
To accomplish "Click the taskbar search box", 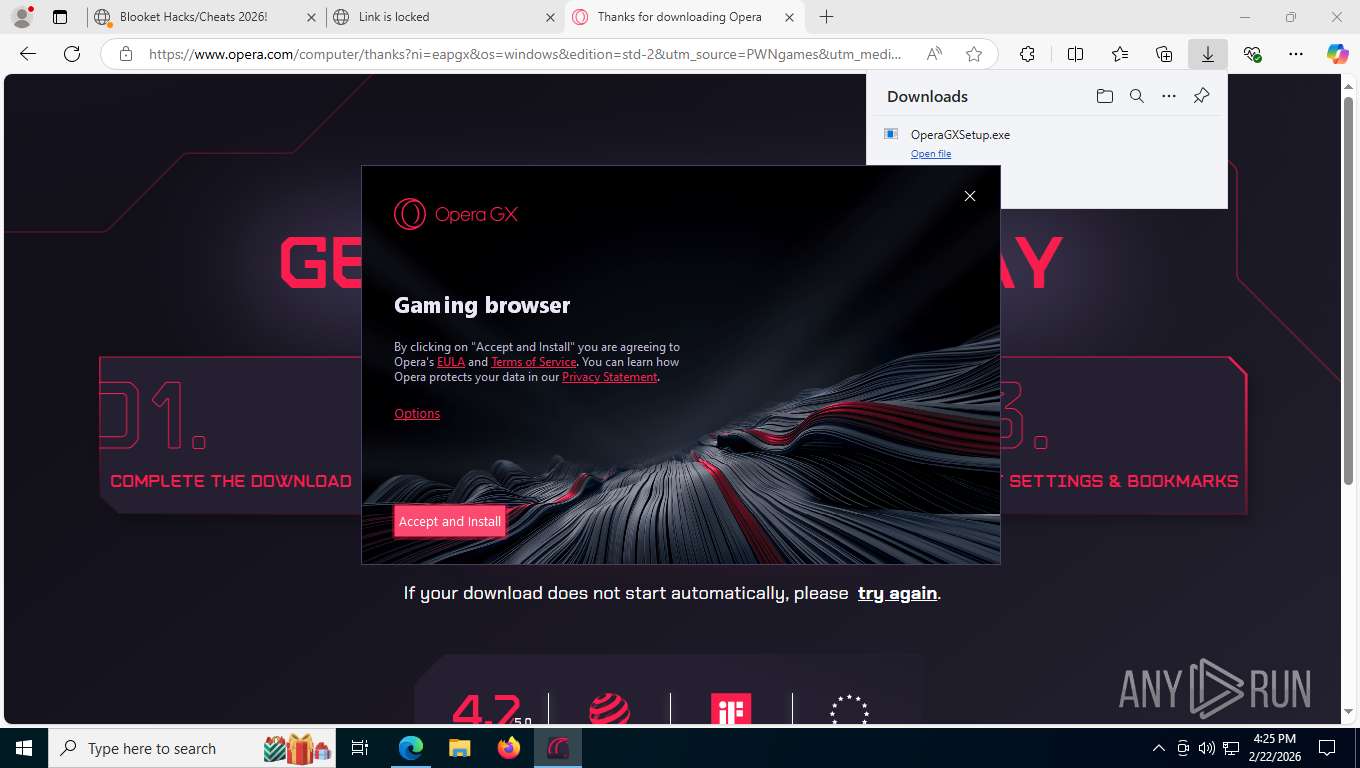I will coord(192,748).
